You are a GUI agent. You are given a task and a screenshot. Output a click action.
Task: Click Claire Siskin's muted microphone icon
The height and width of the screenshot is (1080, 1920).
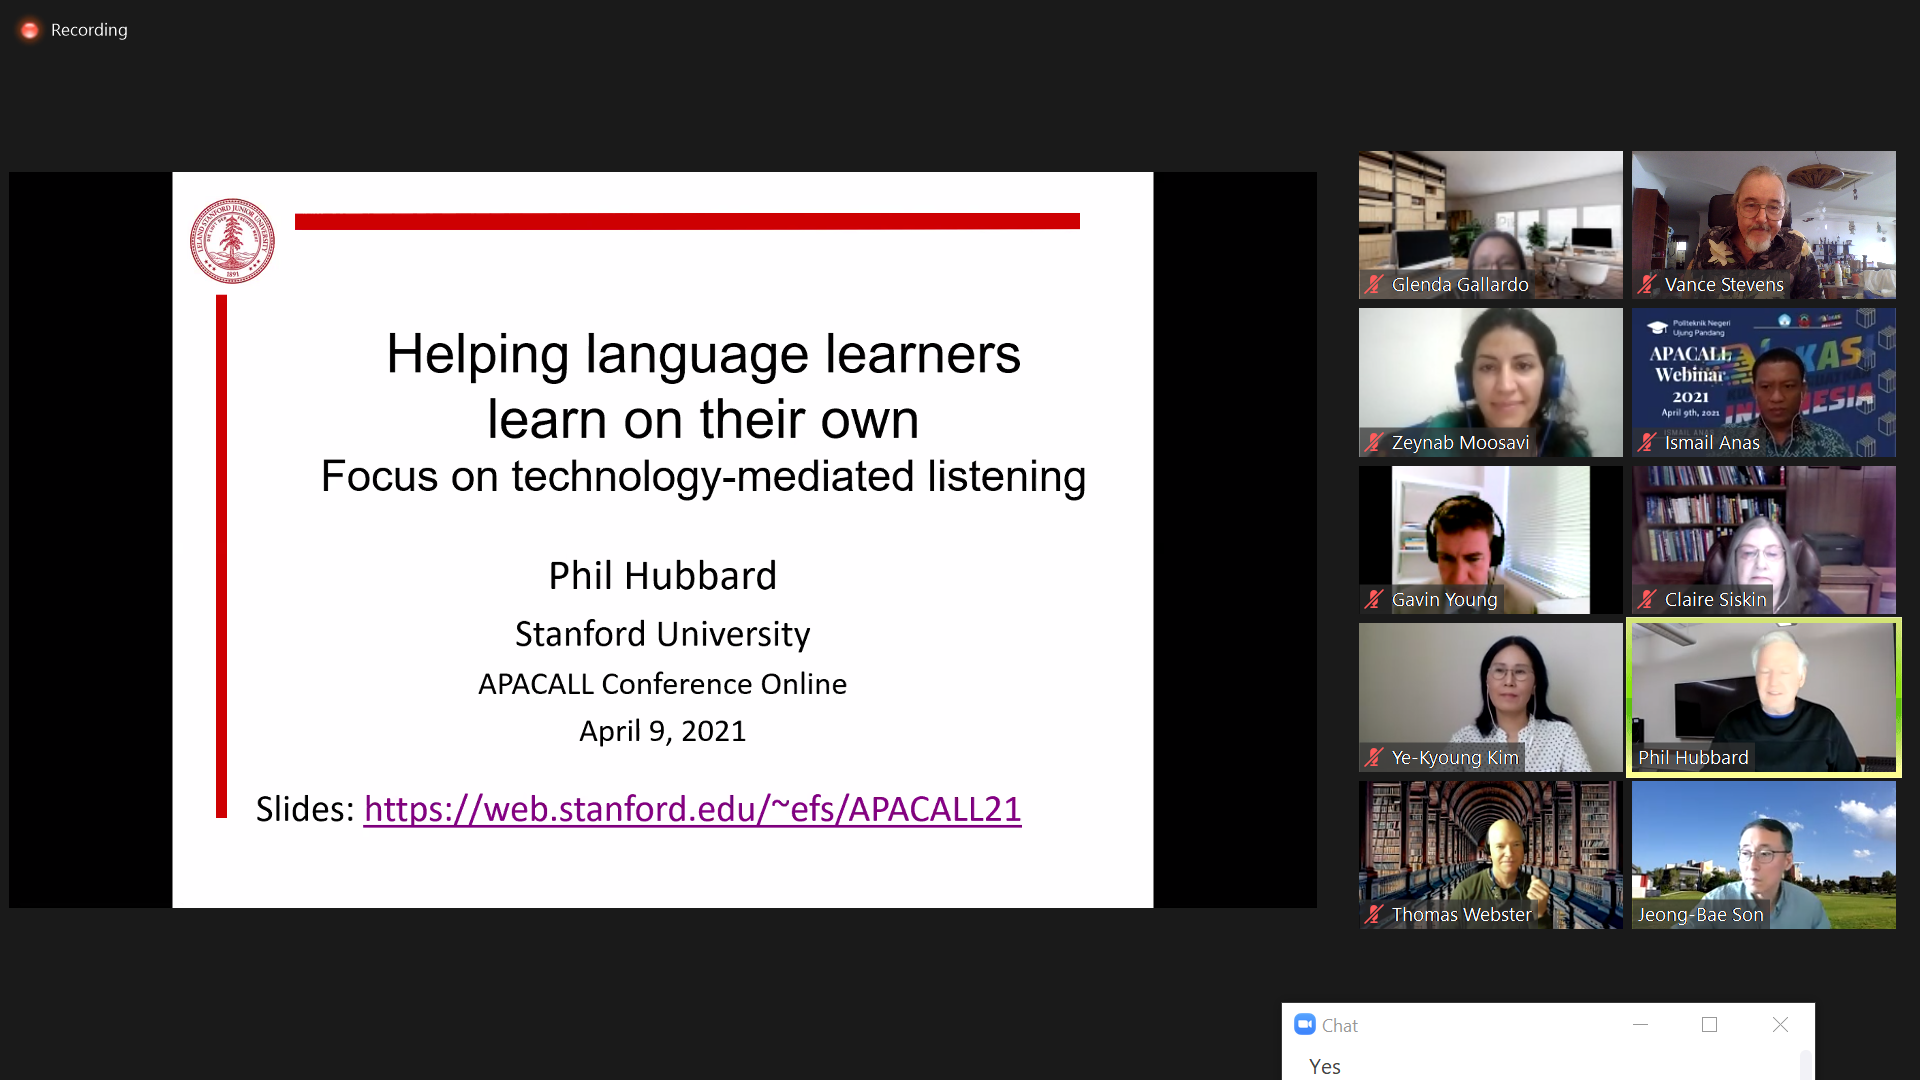1647,599
